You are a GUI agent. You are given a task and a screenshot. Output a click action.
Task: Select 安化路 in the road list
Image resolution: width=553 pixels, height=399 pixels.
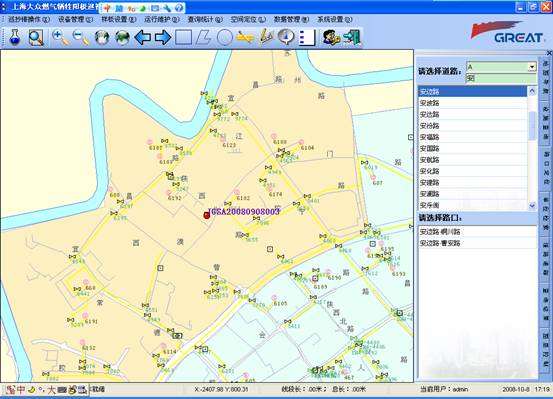tap(473, 171)
